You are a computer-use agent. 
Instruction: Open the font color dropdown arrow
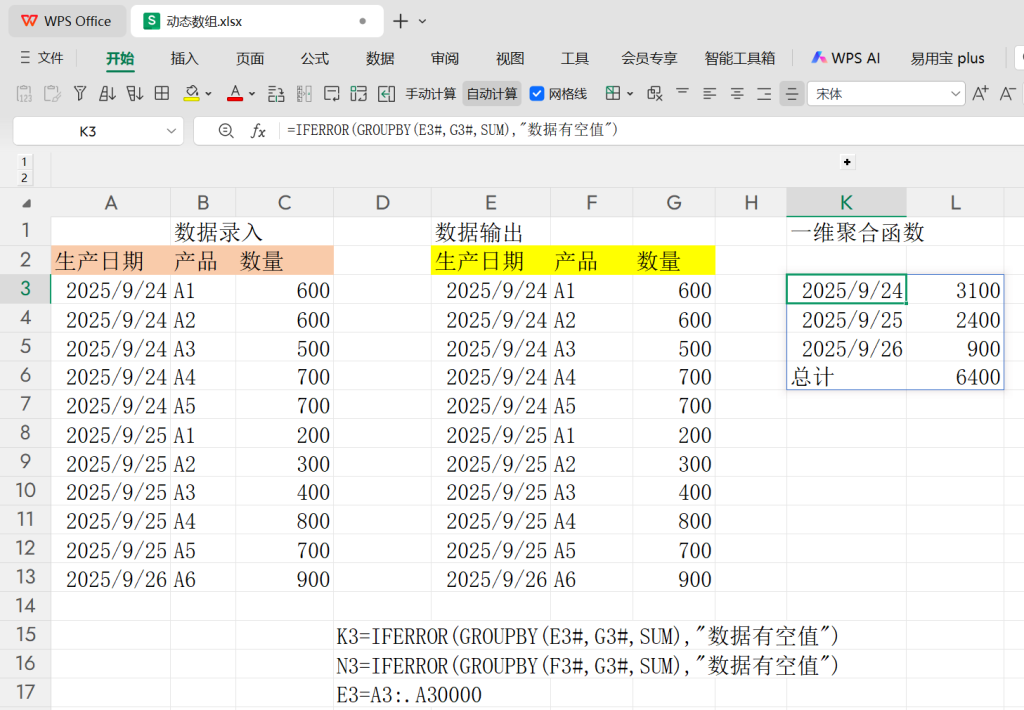(252, 94)
